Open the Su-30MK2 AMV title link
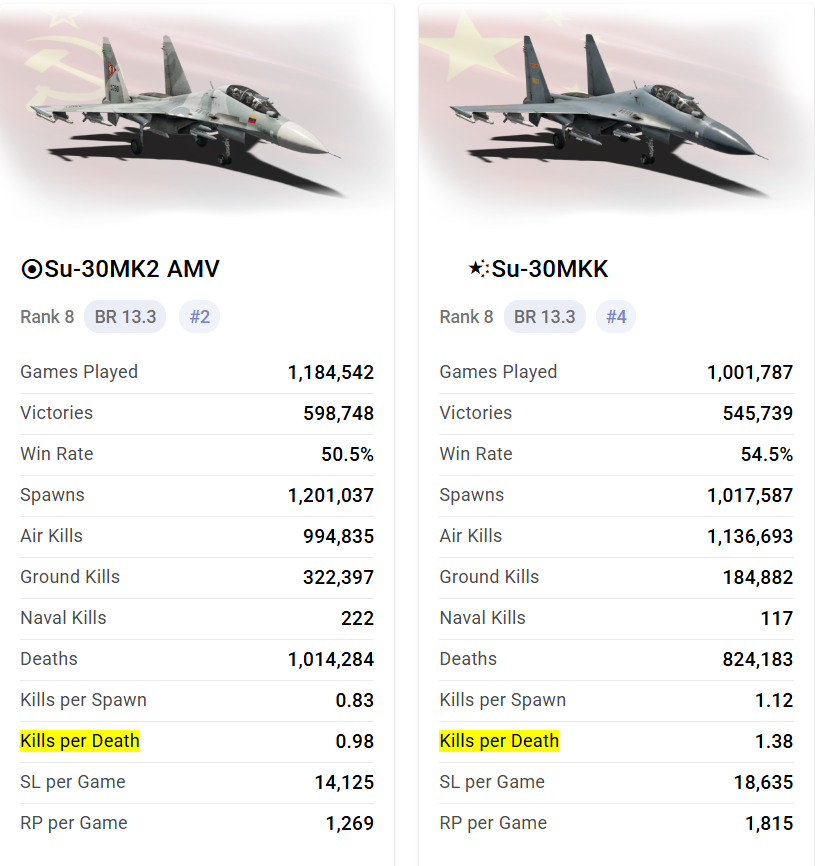This screenshot has height=866, width=815. point(132,269)
